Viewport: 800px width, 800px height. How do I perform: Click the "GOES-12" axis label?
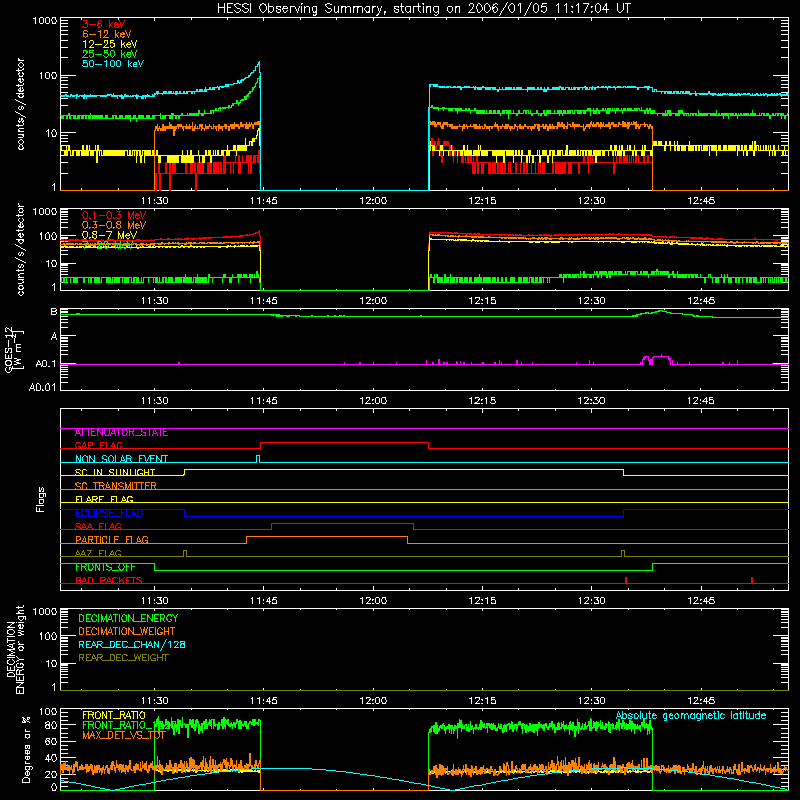9,349
